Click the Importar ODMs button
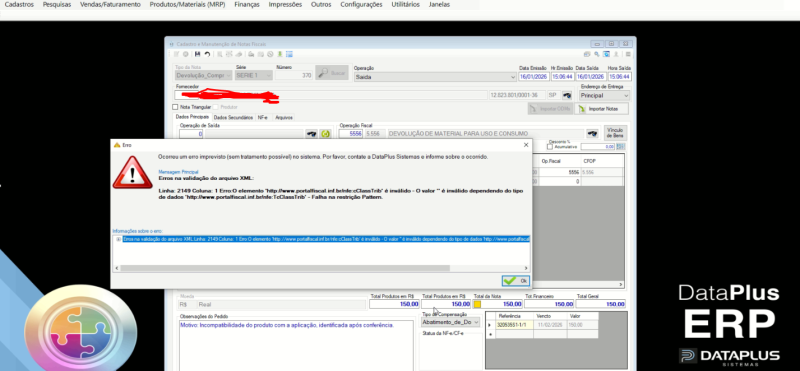Image resolution: width=800 pixels, height=371 pixels. click(x=550, y=109)
